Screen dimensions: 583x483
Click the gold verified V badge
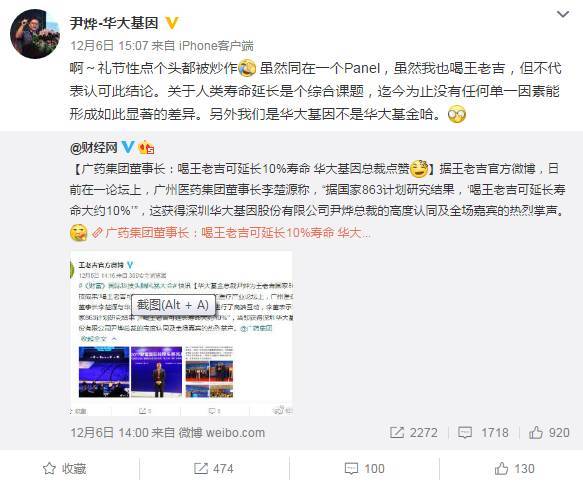(x=171, y=23)
